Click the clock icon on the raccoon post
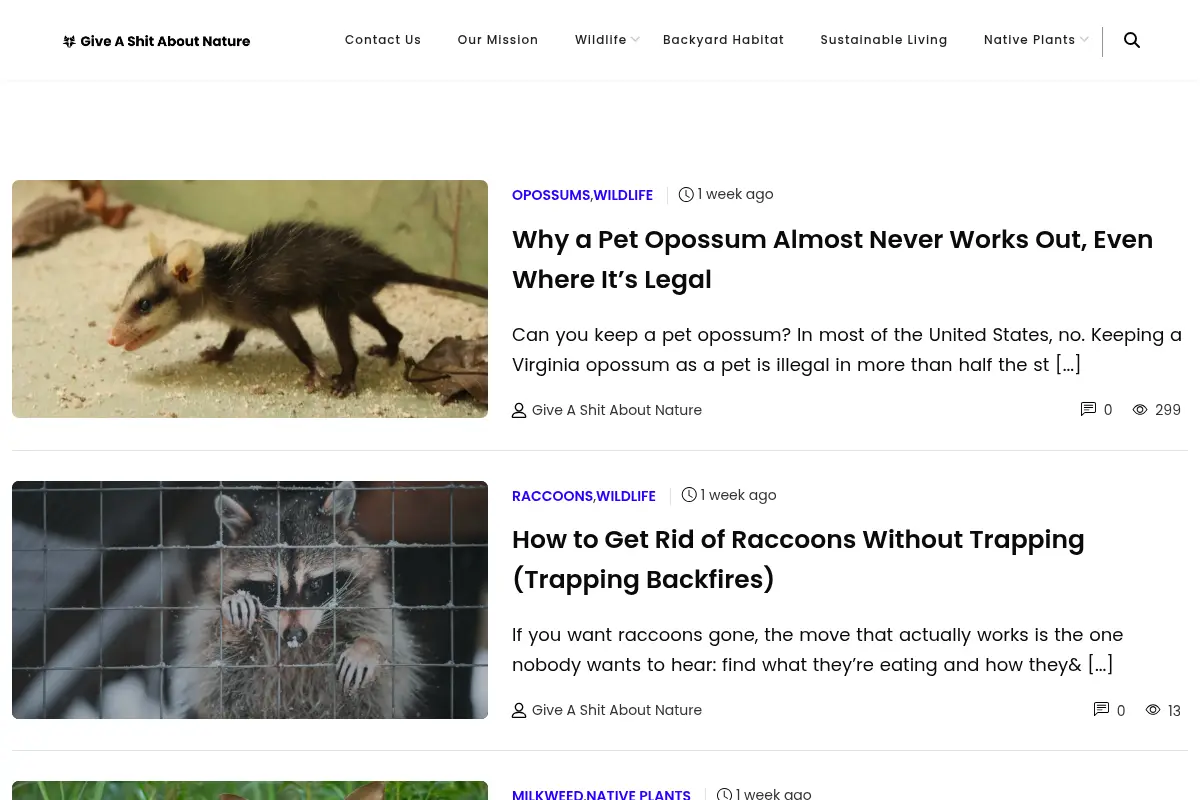1200x800 pixels. (x=689, y=495)
